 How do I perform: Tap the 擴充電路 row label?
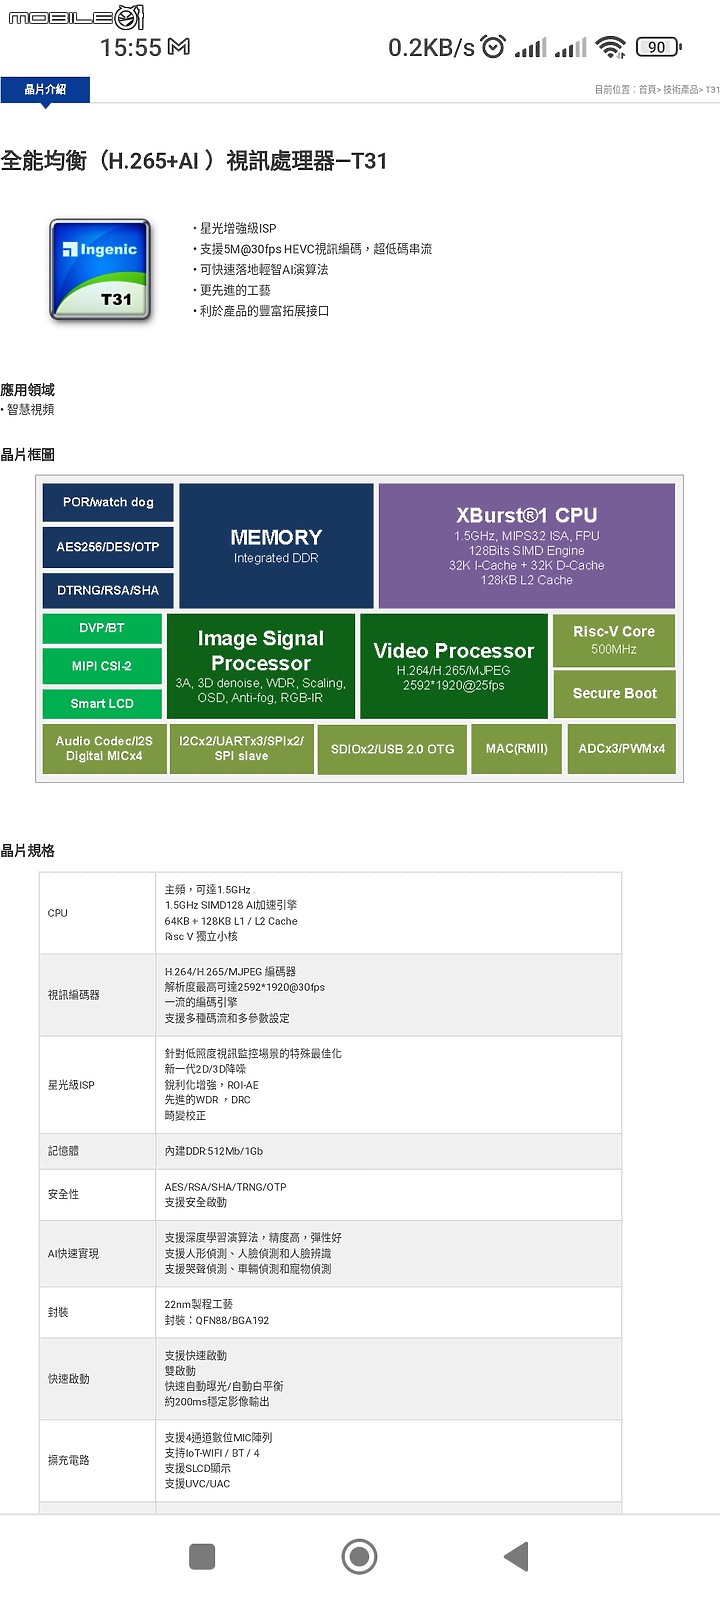click(68, 1461)
